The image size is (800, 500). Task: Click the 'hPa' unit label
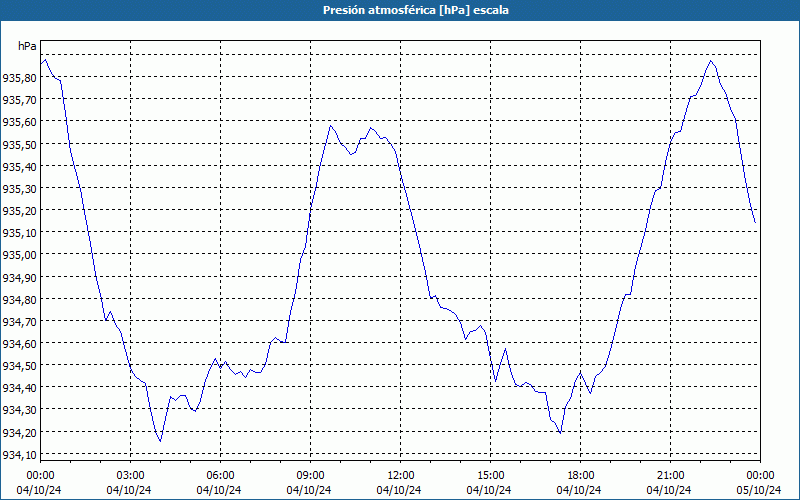coord(27,46)
